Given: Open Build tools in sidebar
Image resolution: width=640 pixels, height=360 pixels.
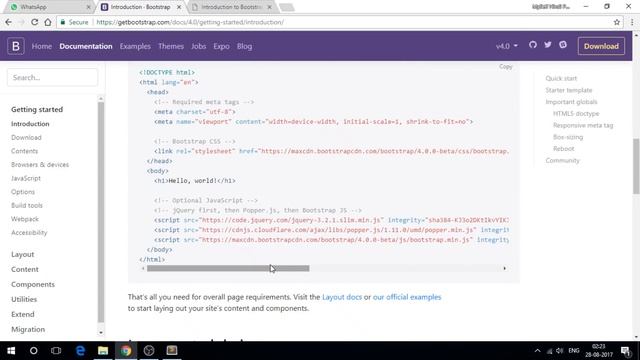Looking at the screenshot, I should pyautogui.click(x=27, y=205).
